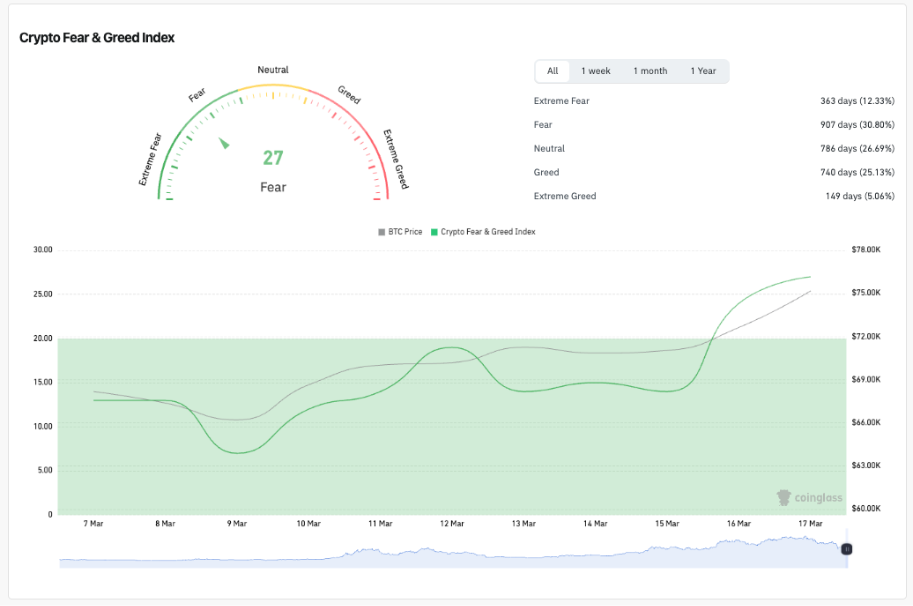Screen dimensions: 913x606
Task: Click the '786 days (26.69%)' value
Action: [x=857, y=148]
